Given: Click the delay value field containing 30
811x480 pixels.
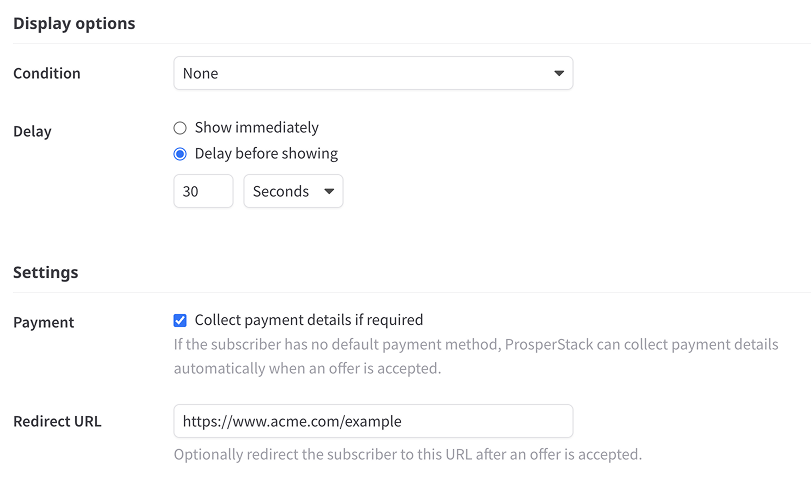Looking at the screenshot, I should (203, 191).
